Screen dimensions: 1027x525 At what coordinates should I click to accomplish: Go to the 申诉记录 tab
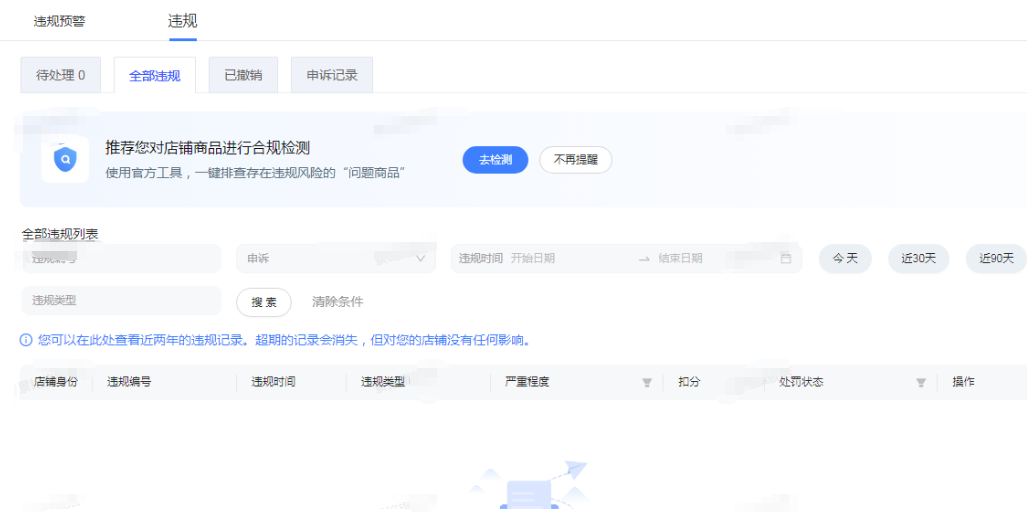[332, 75]
